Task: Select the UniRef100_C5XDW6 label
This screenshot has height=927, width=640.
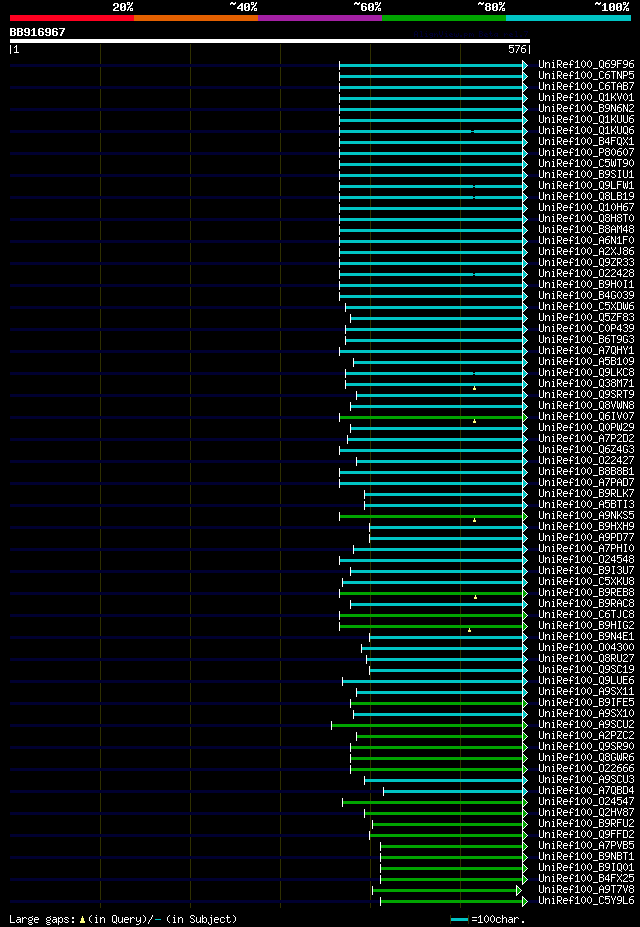Action: pos(586,307)
